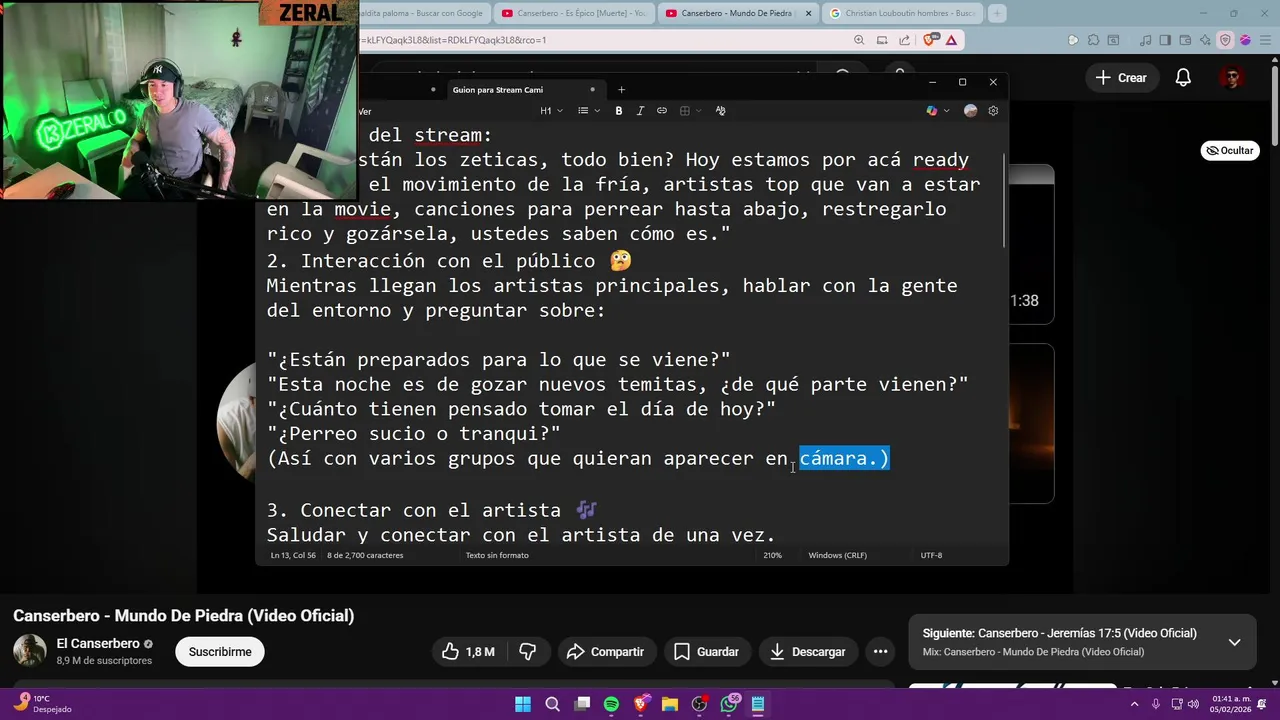Click the Suscribirme button
1280x720 pixels.
coord(220,652)
